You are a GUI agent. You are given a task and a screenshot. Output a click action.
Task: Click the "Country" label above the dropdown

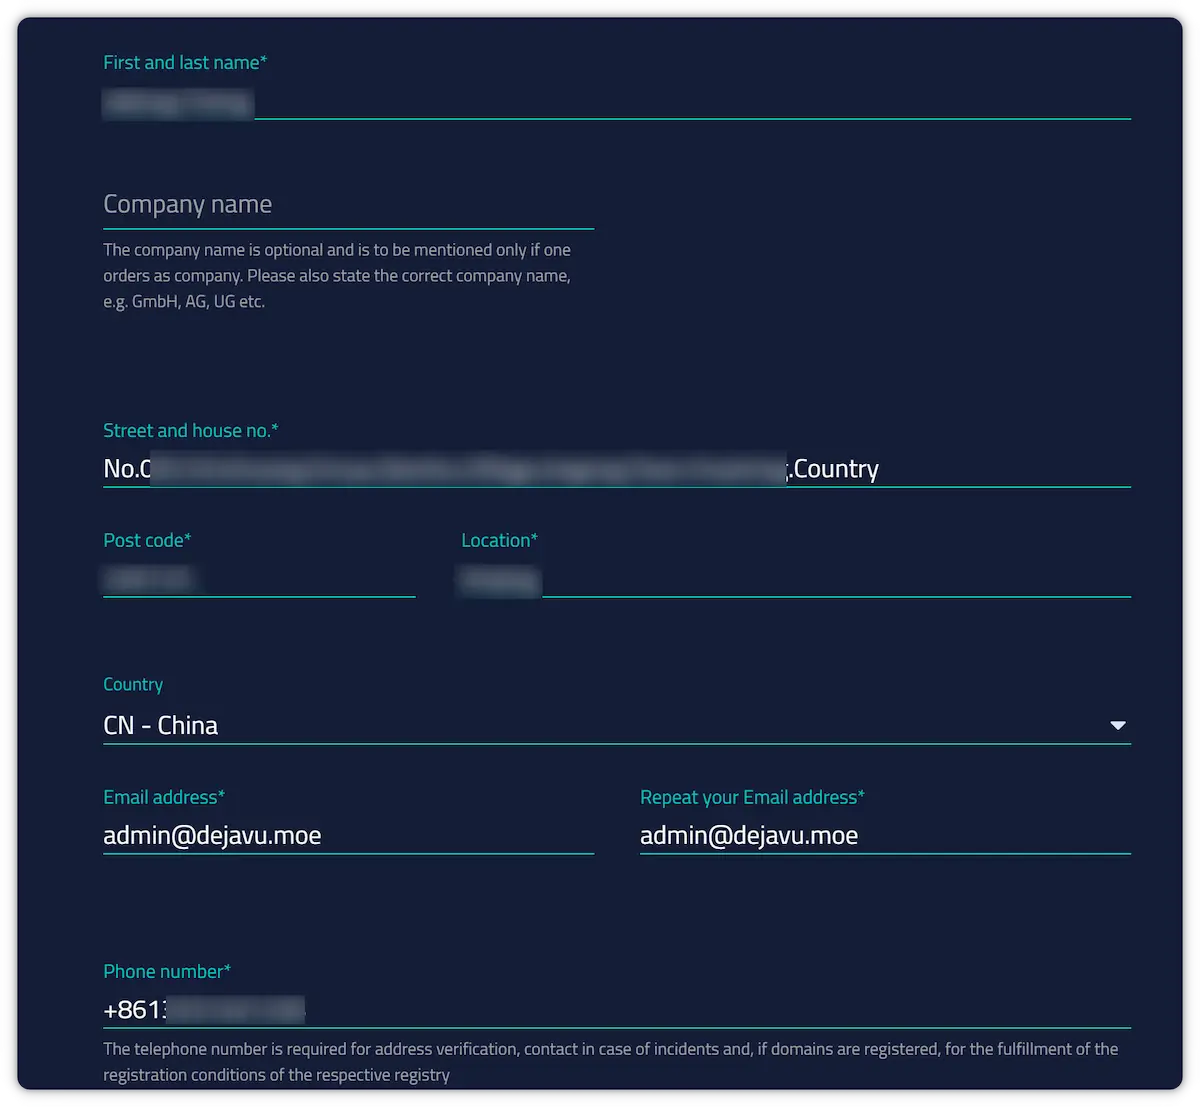click(x=133, y=684)
